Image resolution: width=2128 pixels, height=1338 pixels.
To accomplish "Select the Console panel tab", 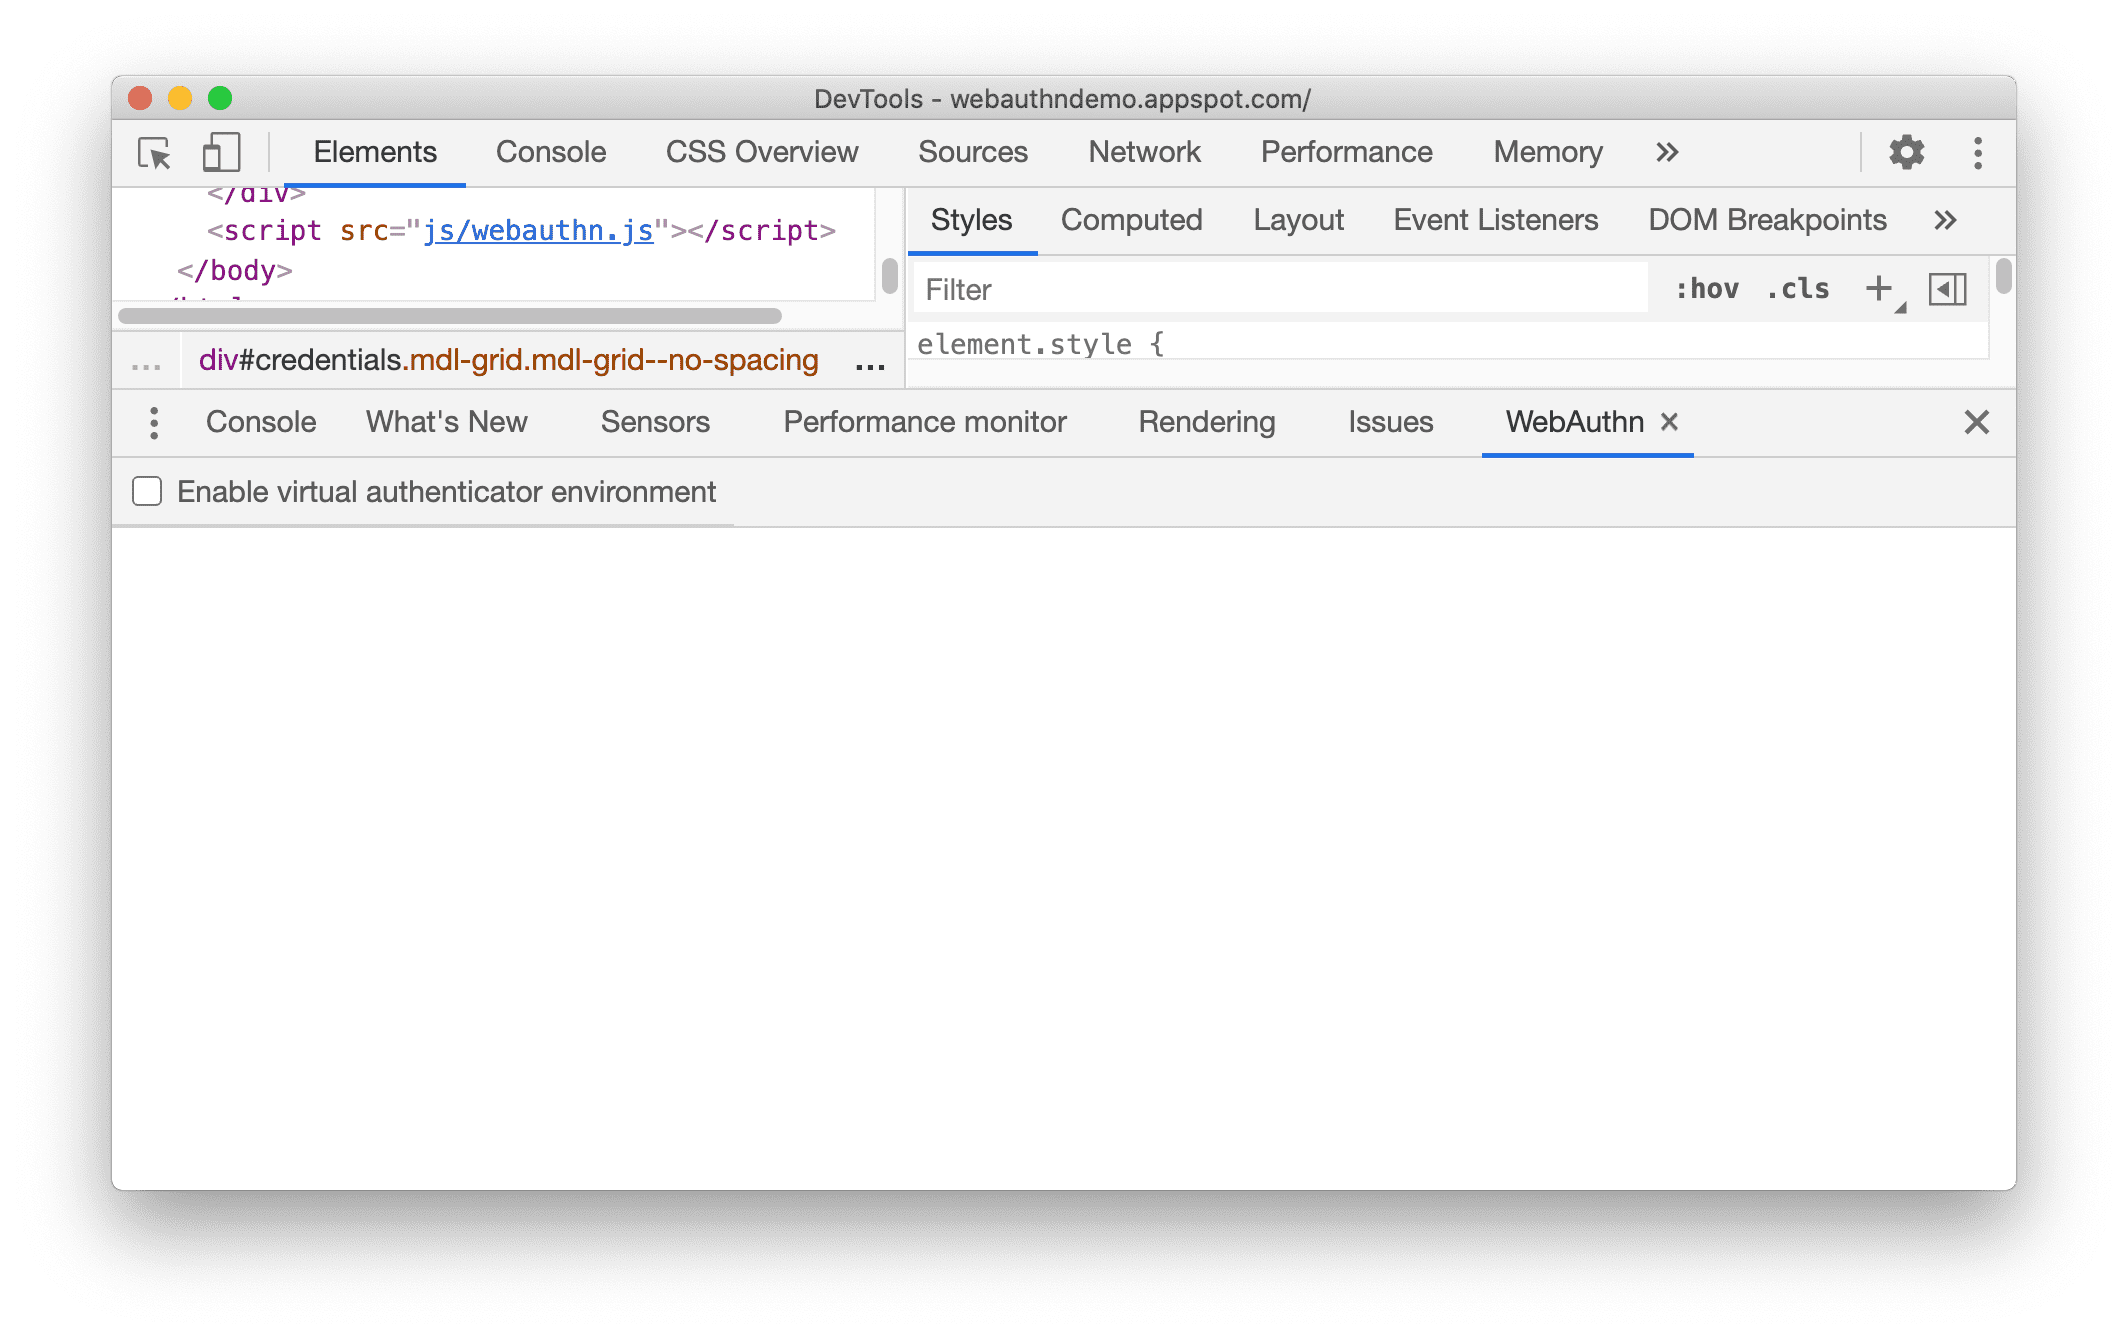I will point(550,151).
